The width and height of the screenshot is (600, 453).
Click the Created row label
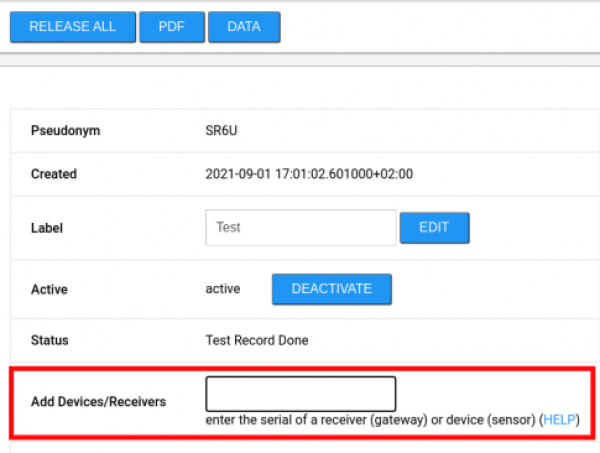(54, 174)
